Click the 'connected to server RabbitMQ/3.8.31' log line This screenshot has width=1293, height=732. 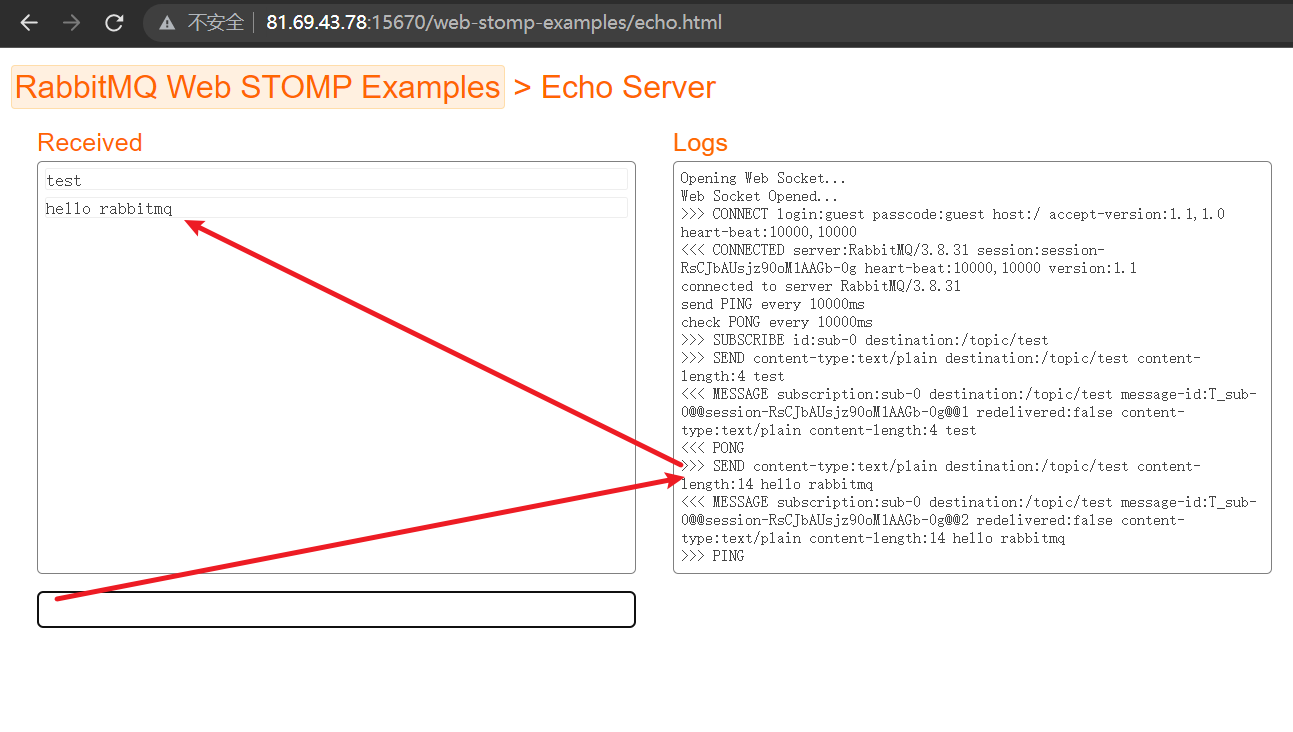pyautogui.click(x=820, y=286)
